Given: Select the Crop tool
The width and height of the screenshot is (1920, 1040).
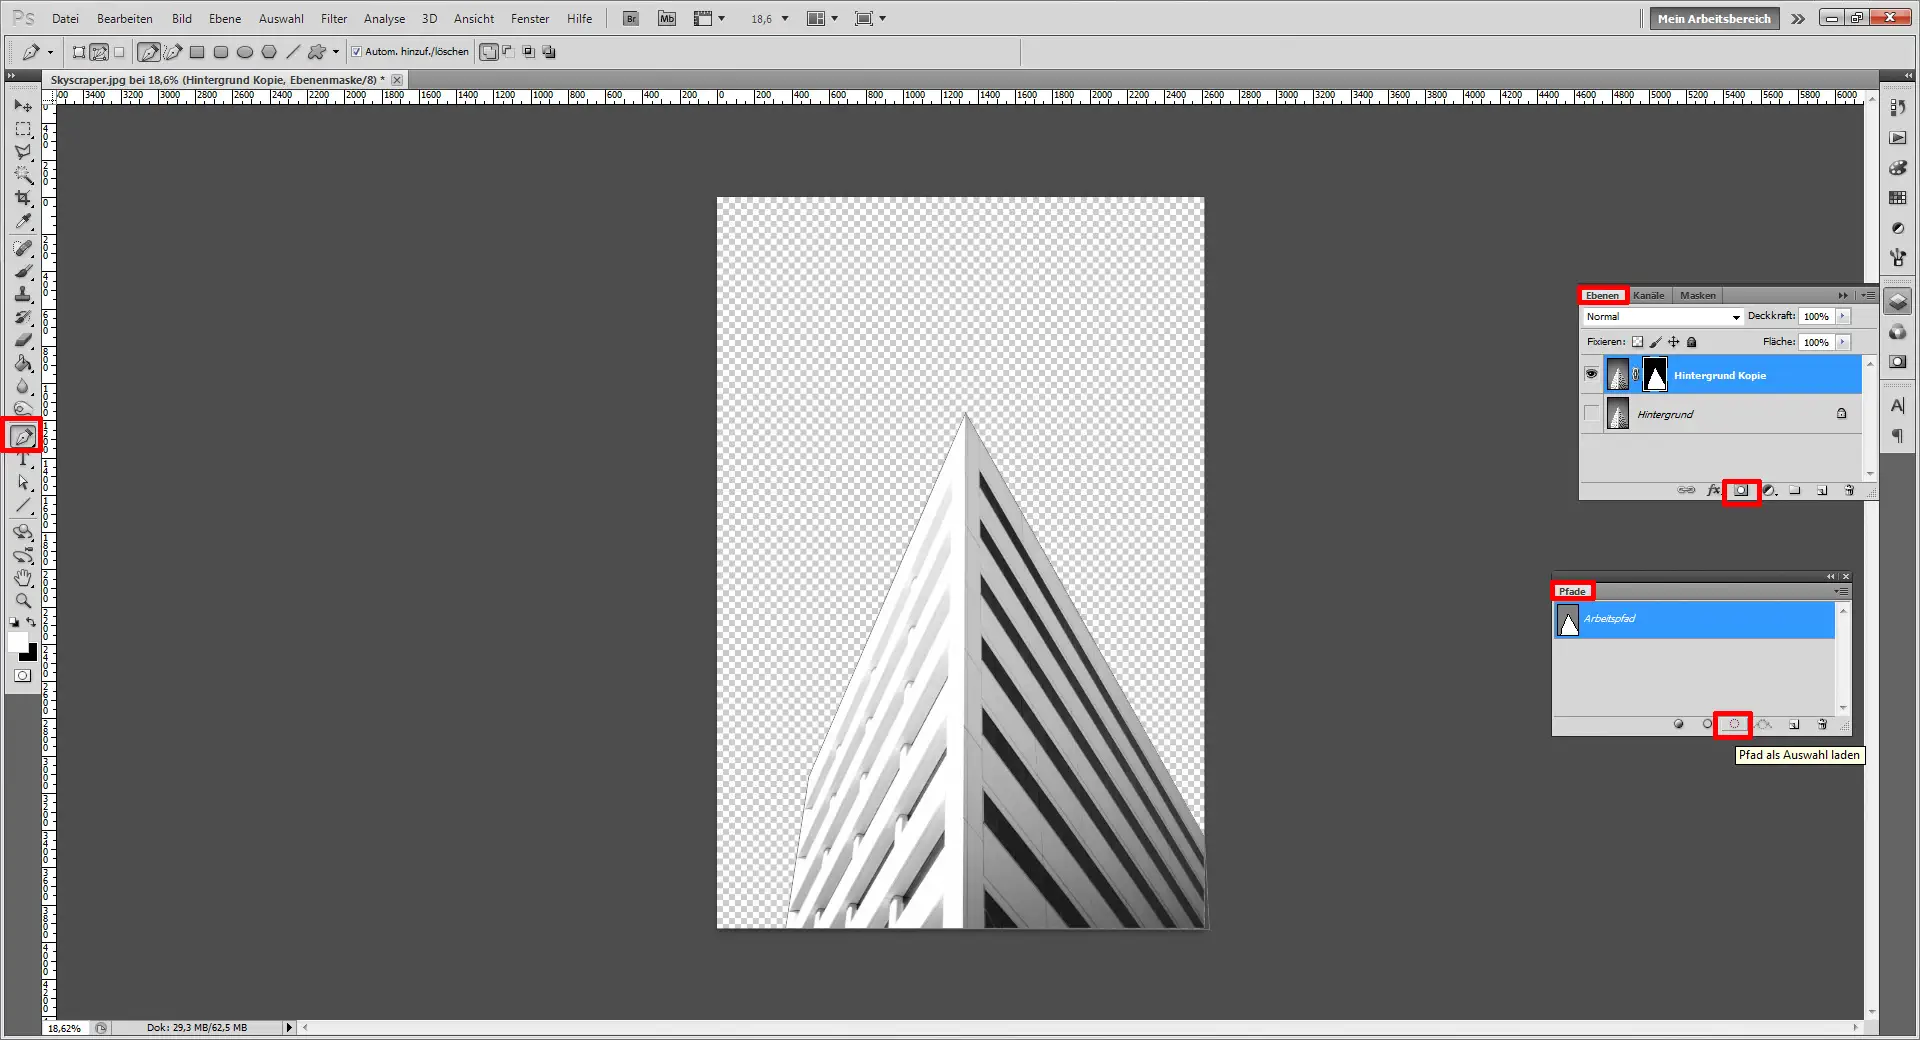Looking at the screenshot, I should click(x=23, y=198).
